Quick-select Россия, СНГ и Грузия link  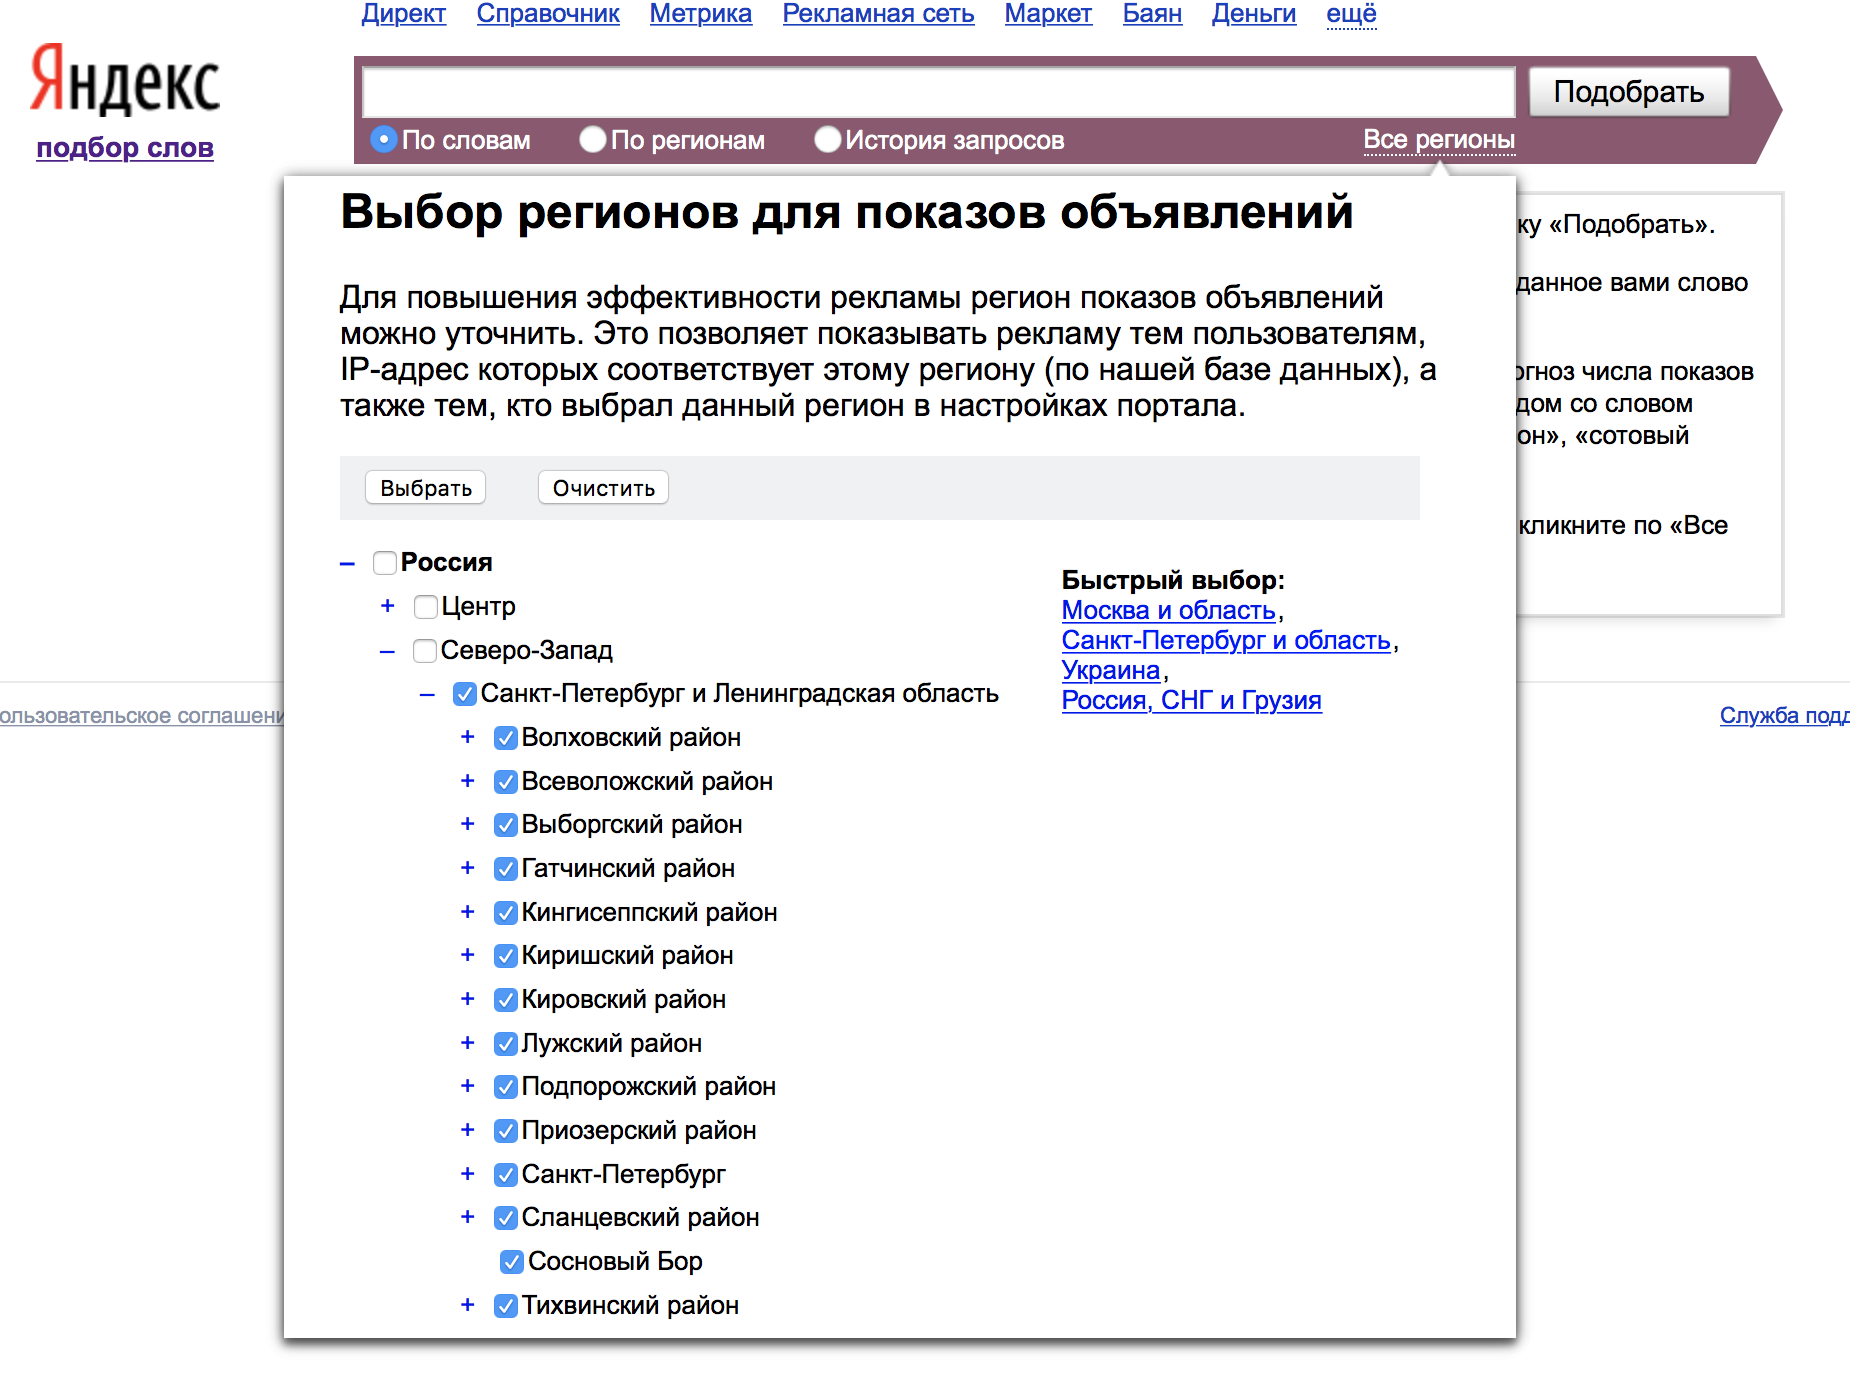point(1192,700)
